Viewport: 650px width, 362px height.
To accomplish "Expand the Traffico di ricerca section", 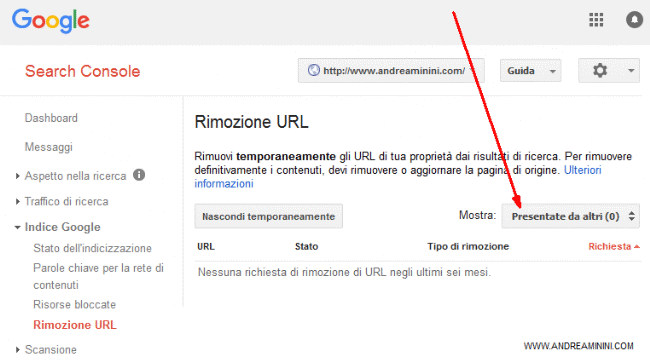I will [17, 202].
